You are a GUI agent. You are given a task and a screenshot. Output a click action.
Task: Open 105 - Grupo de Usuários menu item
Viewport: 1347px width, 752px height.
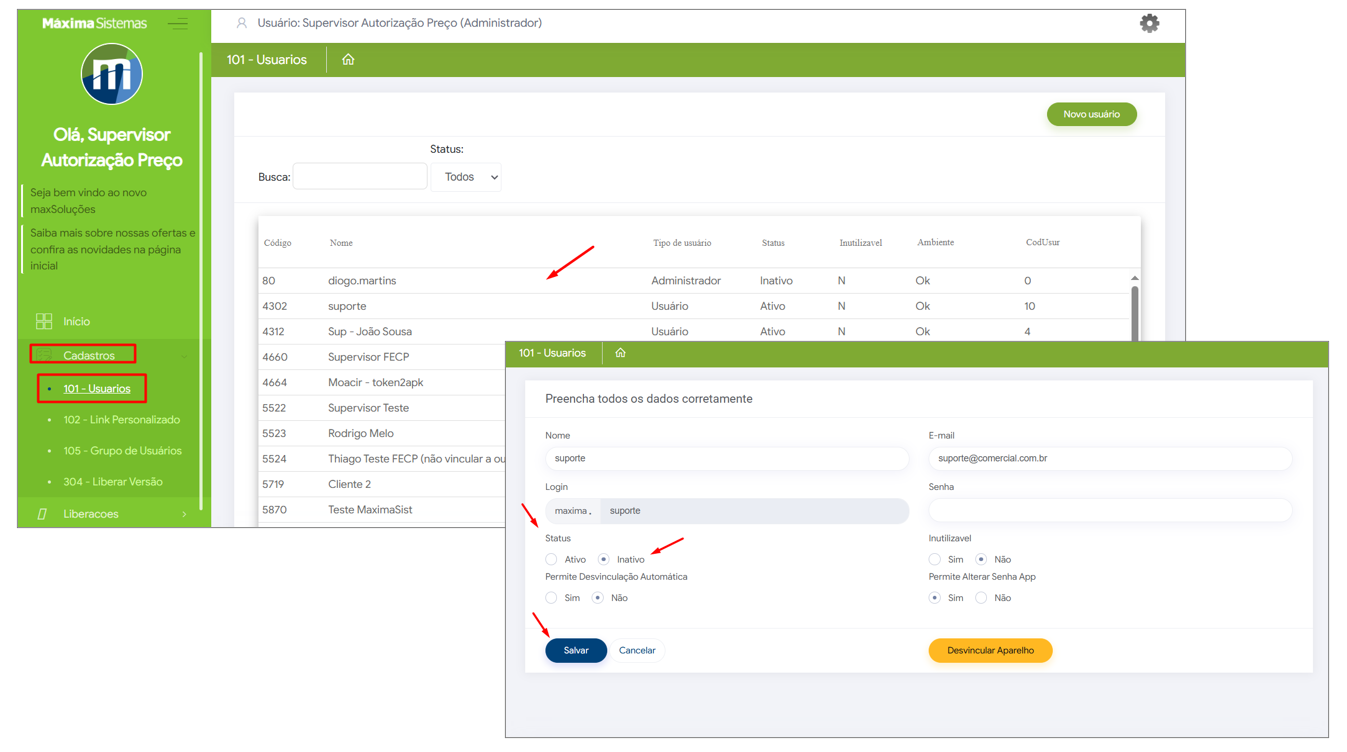click(x=122, y=451)
